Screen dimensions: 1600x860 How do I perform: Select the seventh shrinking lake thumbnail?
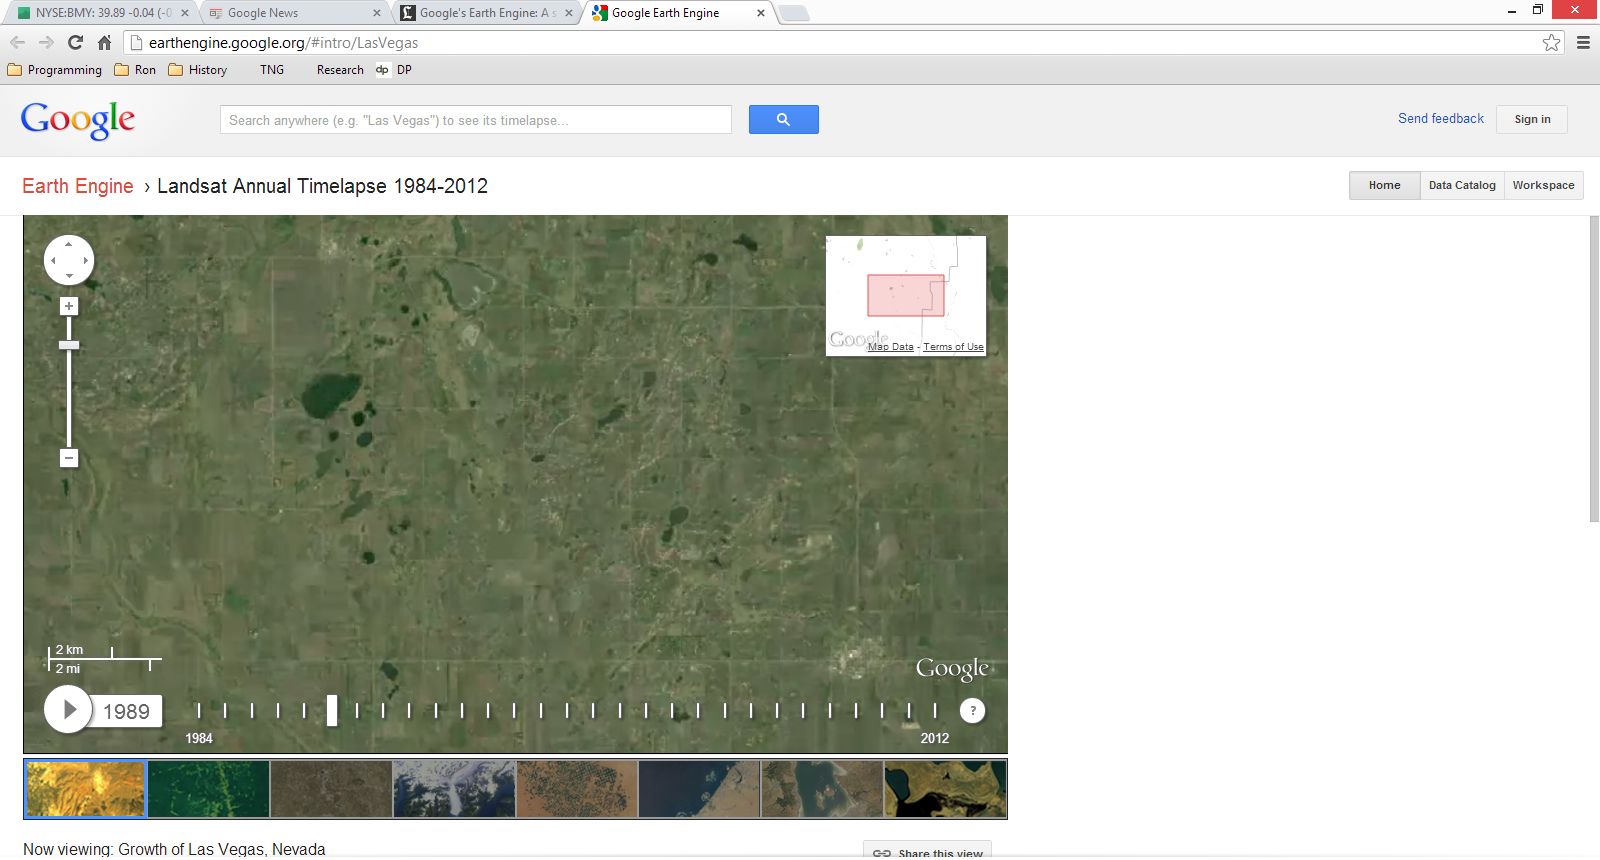point(822,789)
